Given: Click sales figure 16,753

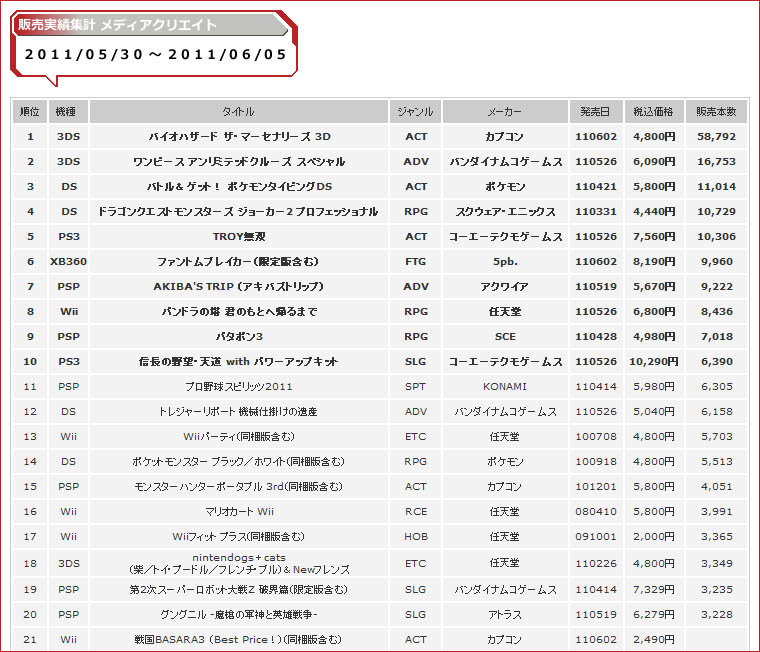Looking at the screenshot, I should (x=716, y=161).
